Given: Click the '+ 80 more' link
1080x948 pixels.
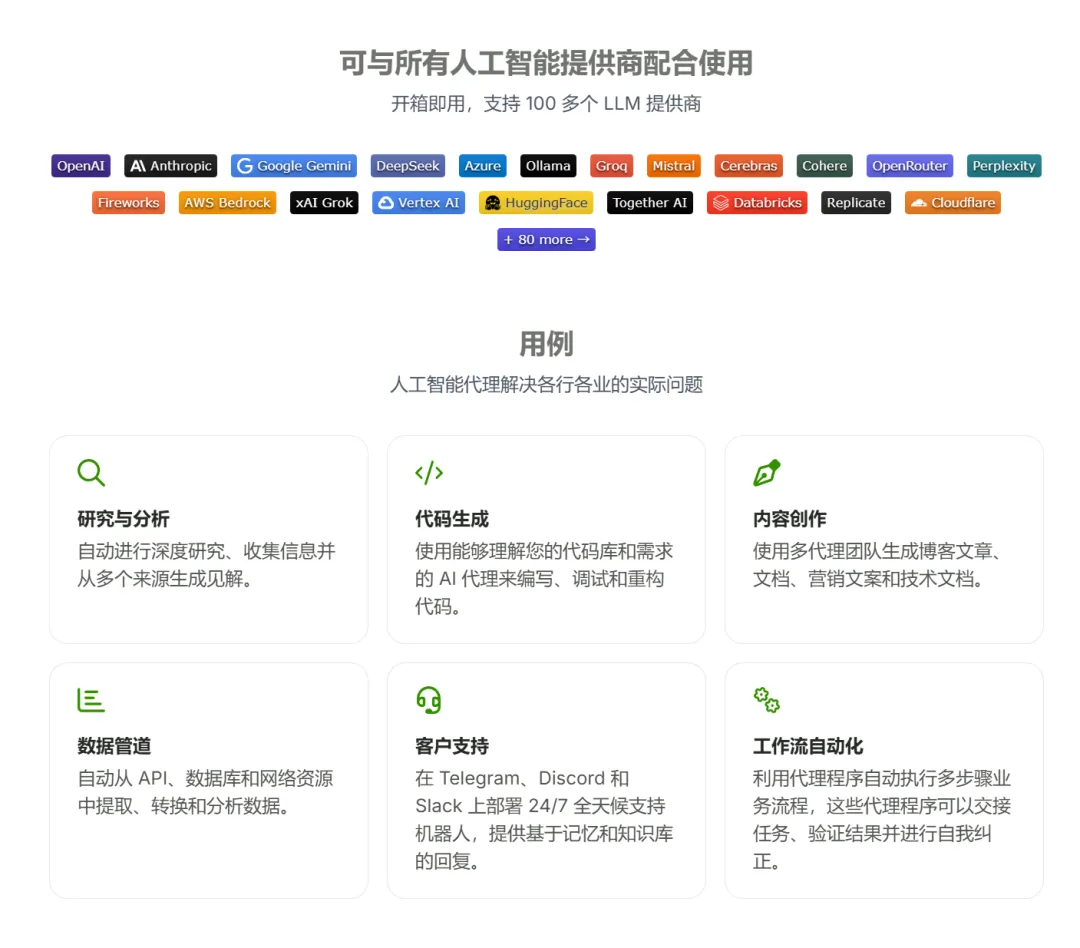Looking at the screenshot, I should [547, 240].
